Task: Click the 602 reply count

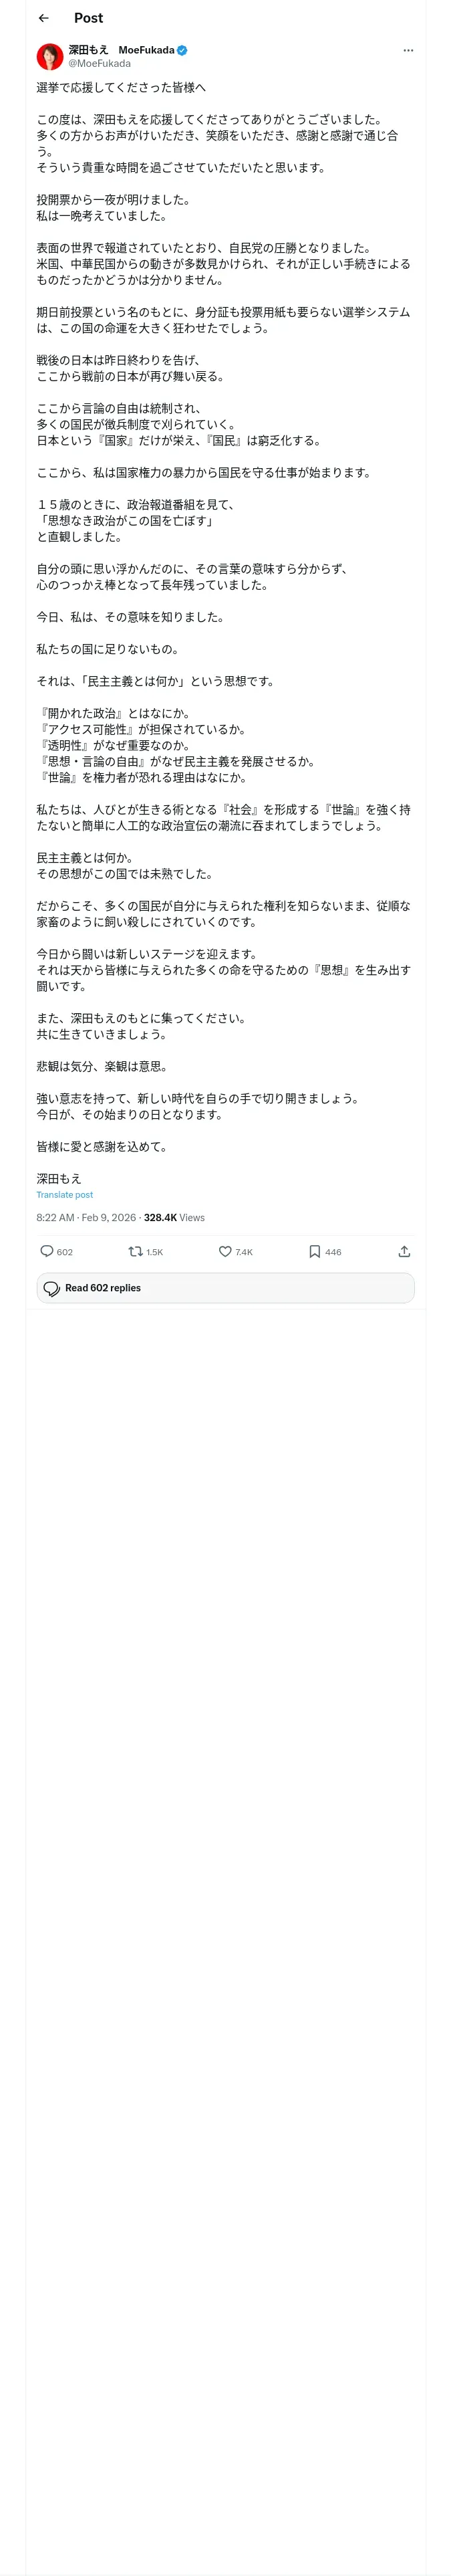Action: coord(65,1252)
